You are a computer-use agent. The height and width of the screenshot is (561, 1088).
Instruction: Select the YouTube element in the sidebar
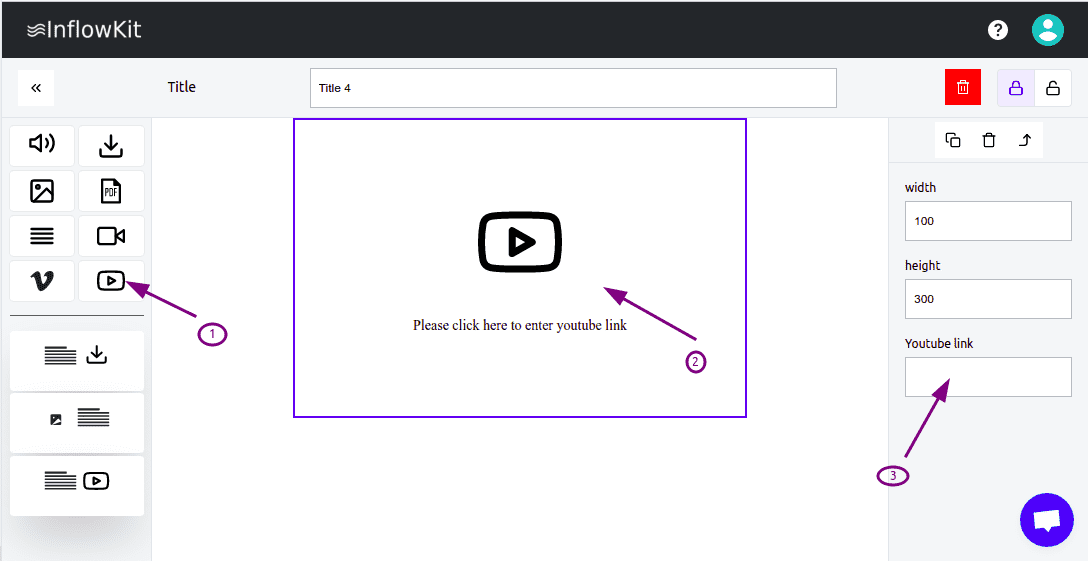(x=111, y=281)
